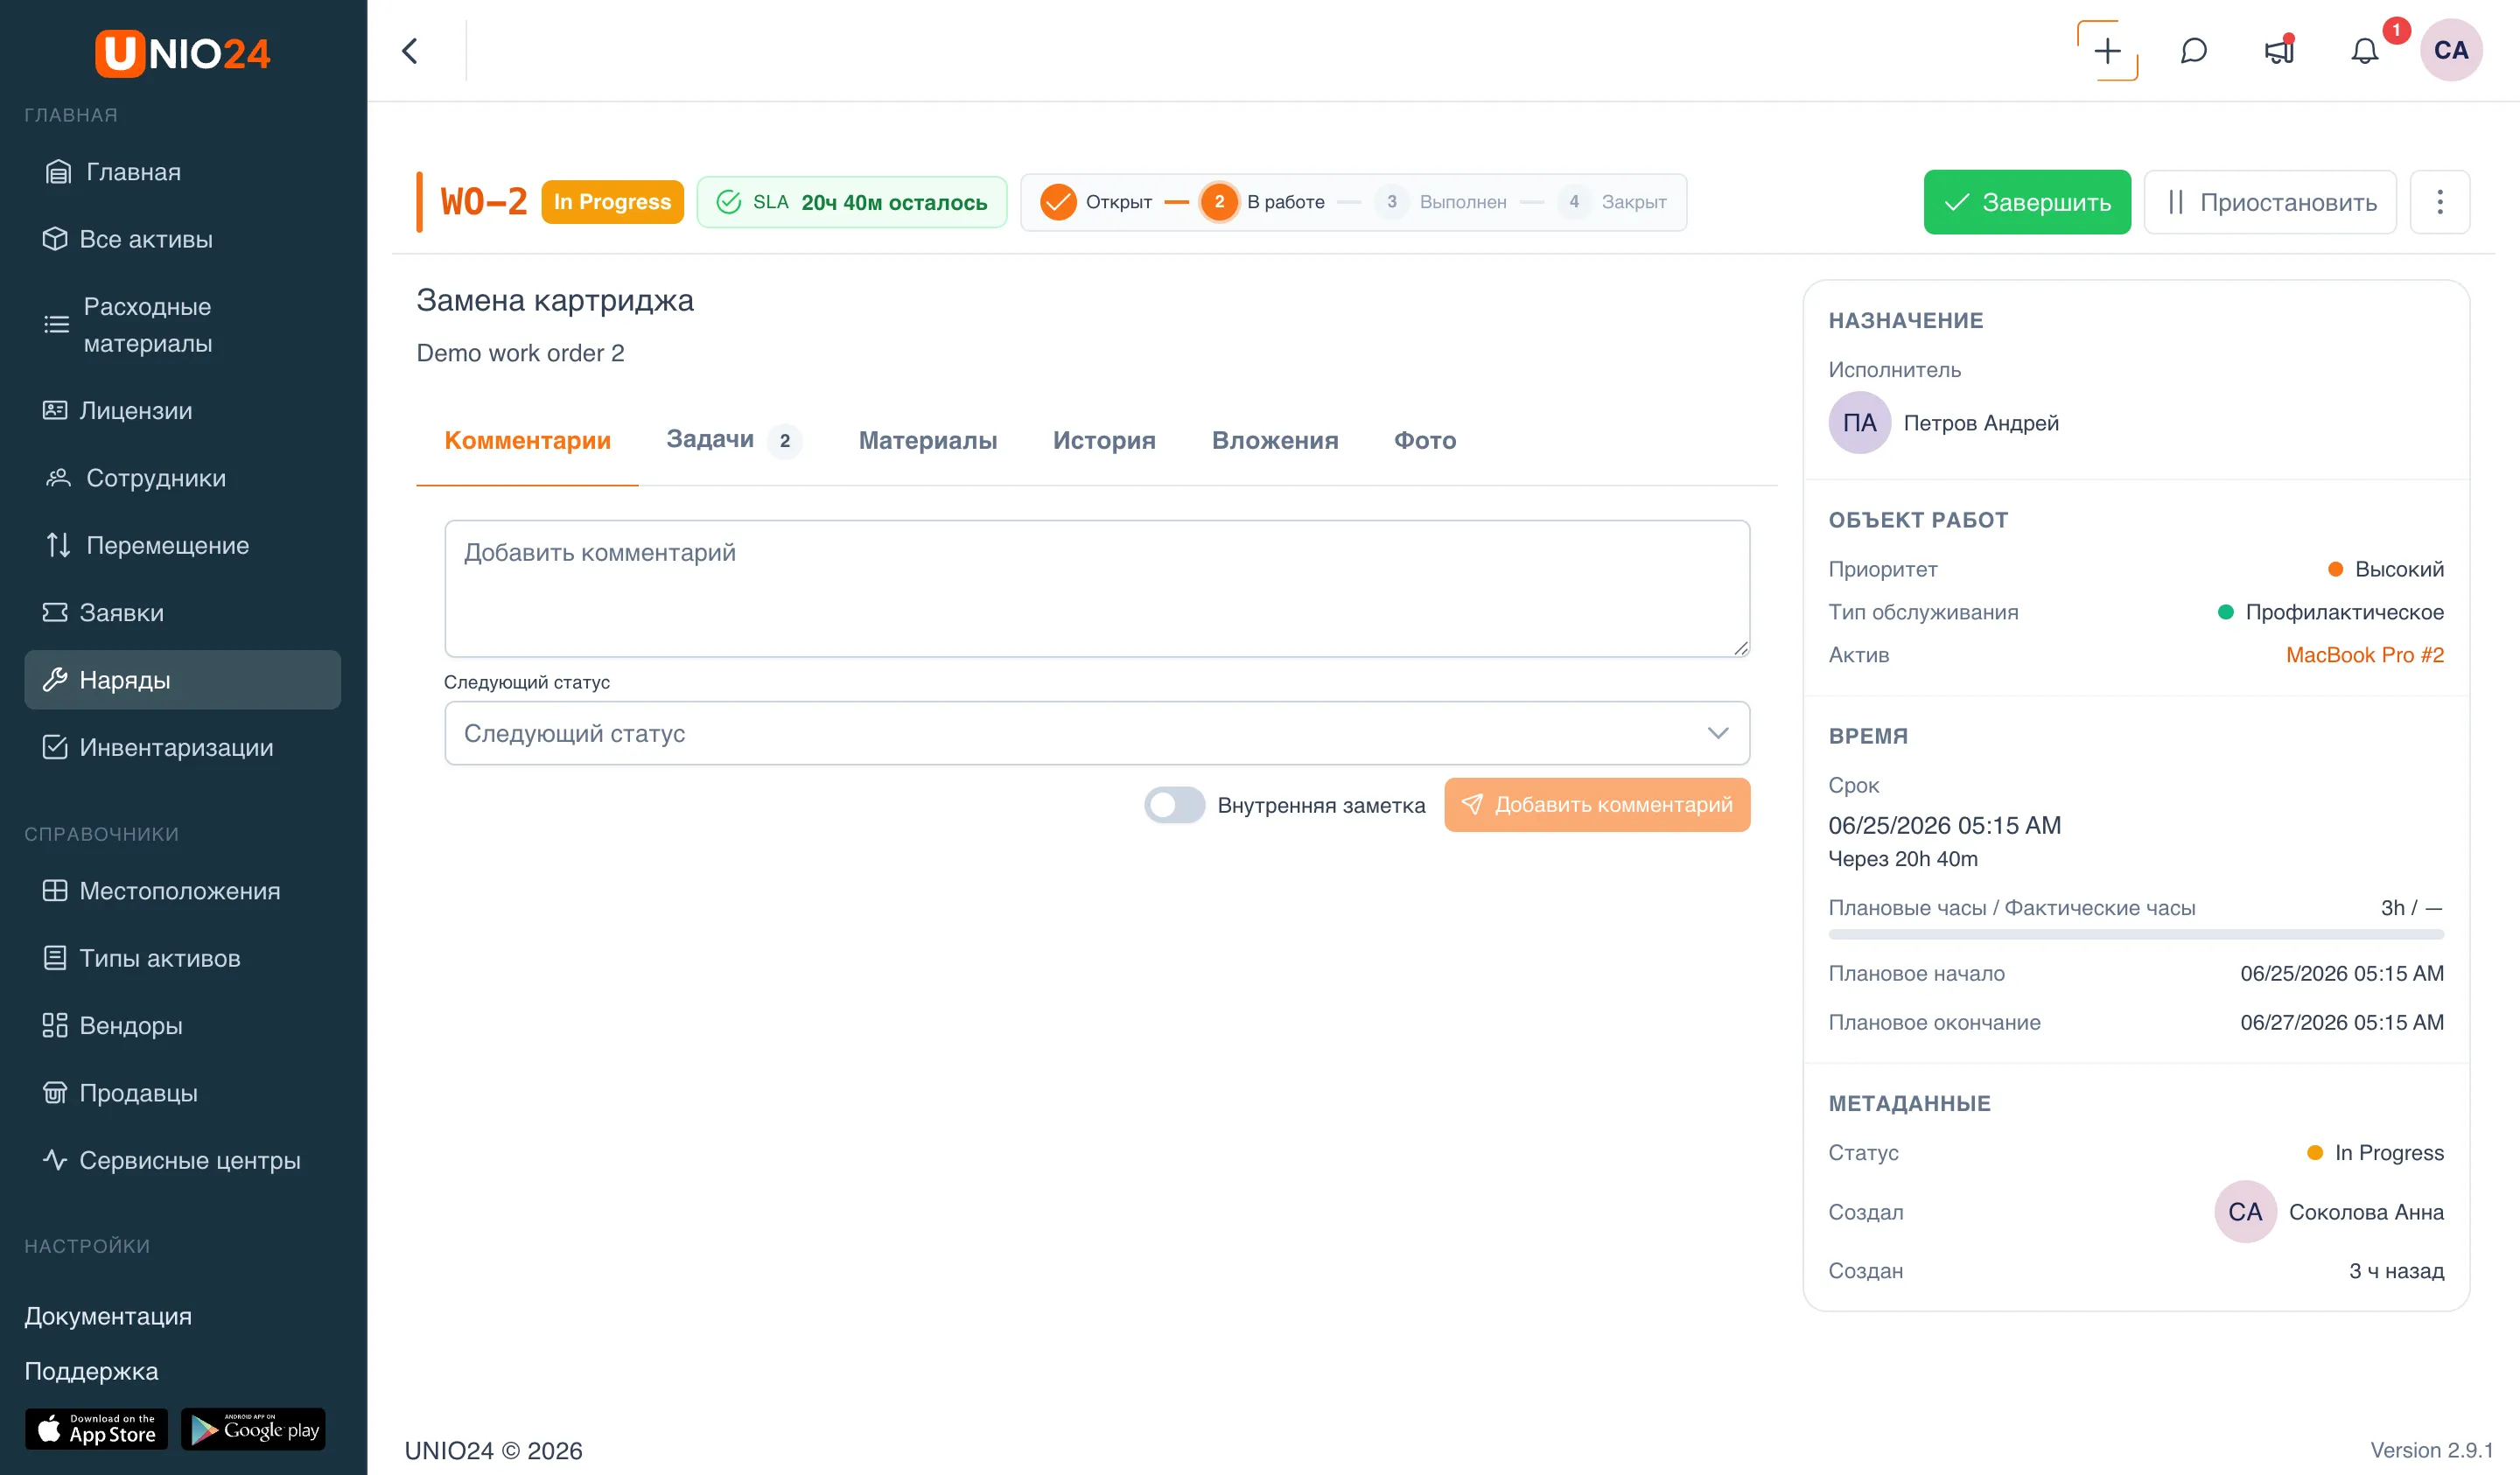Open Вендоры in the sidebar

pyautogui.click(x=183, y=1026)
